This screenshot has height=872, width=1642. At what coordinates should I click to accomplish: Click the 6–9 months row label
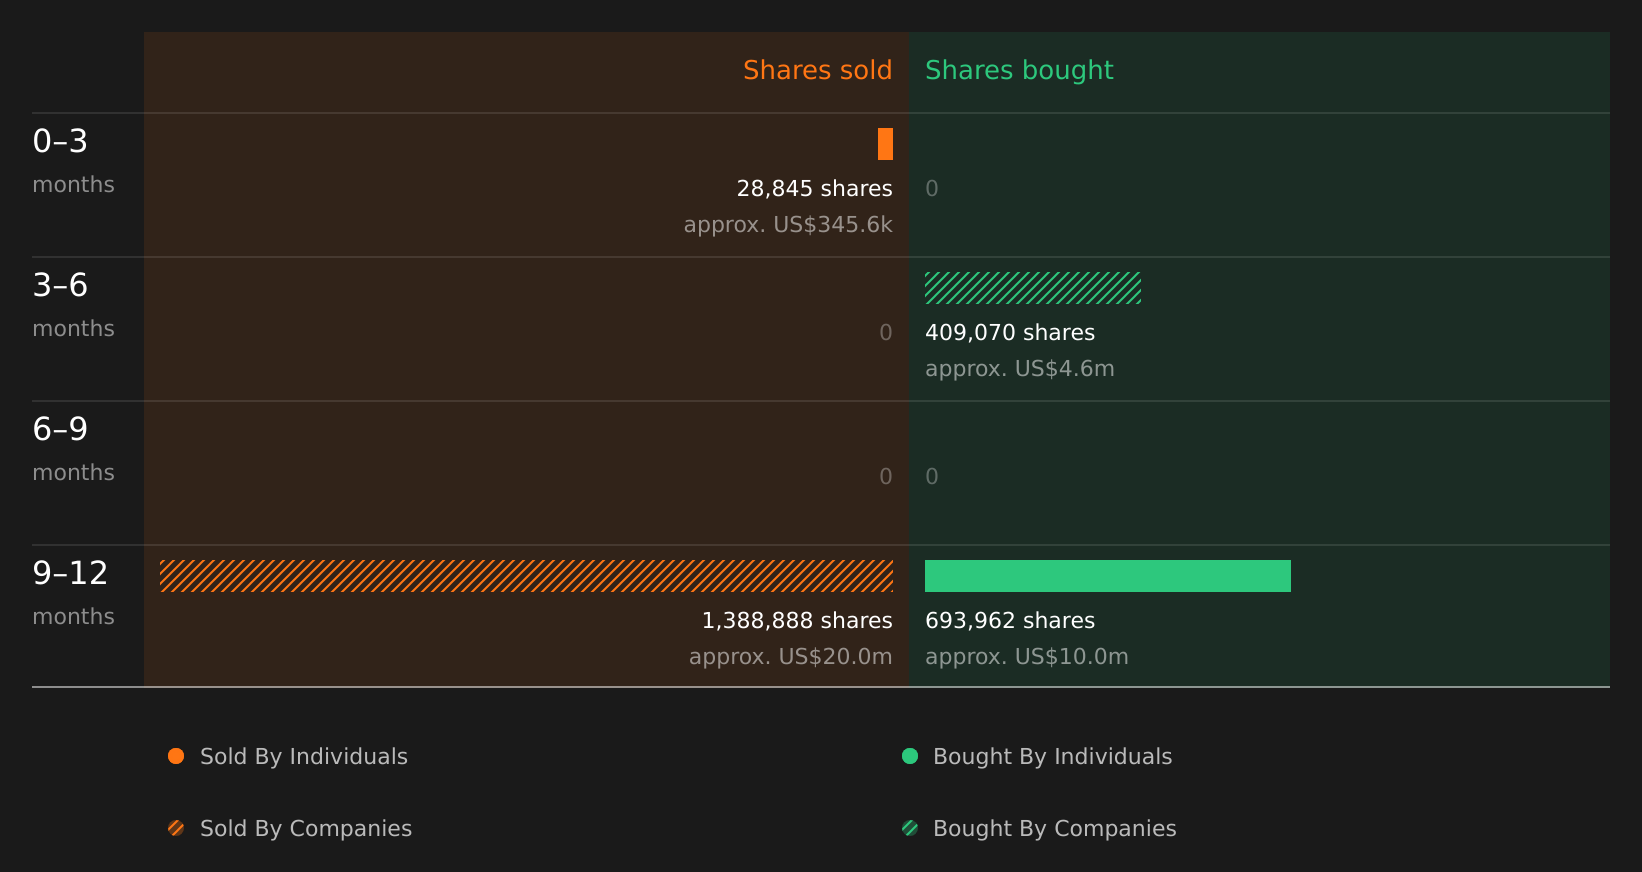(73, 449)
